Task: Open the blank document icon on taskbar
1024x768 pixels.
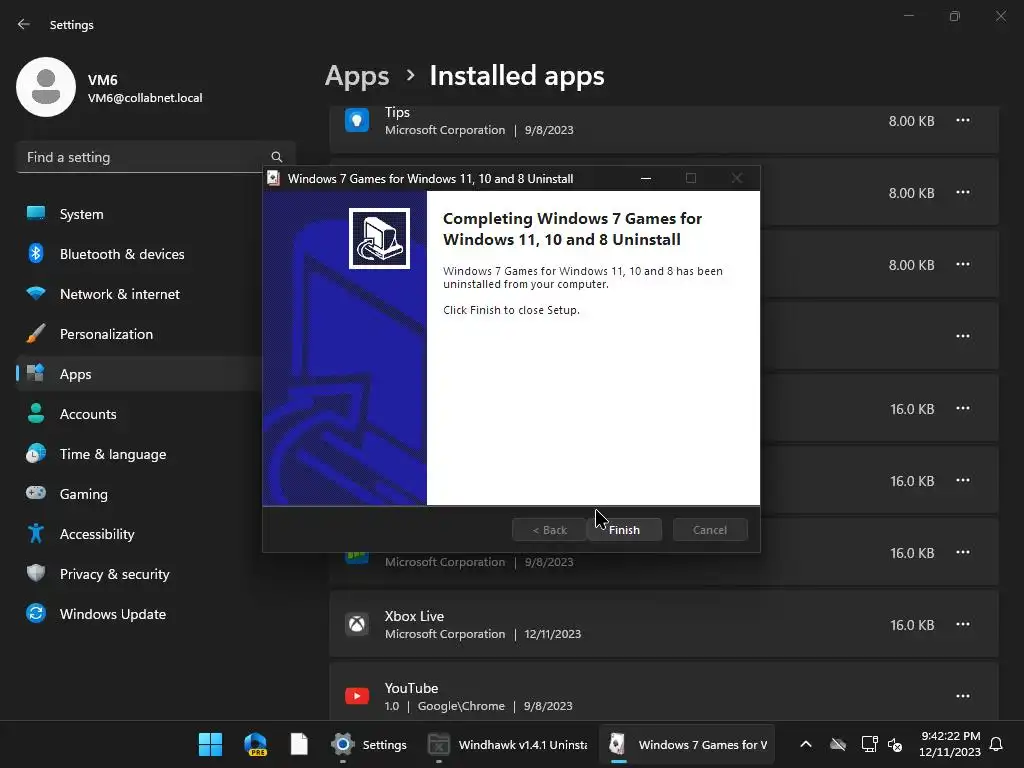Action: click(x=299, y=744)
